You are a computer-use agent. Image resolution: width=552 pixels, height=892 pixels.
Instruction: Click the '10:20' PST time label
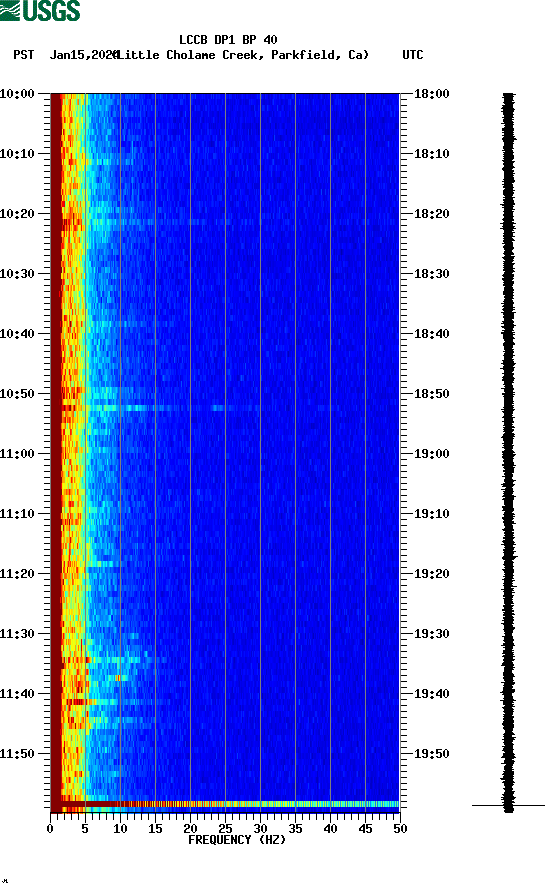click(x=17, y=213)
